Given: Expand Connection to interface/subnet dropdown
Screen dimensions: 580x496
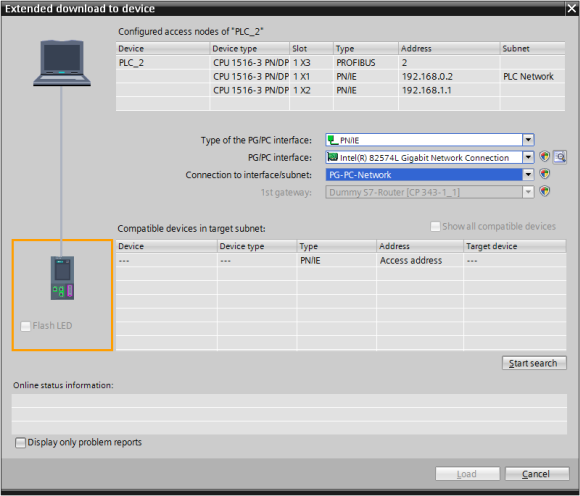Looking at the screenshot, I should coord(528,174).
